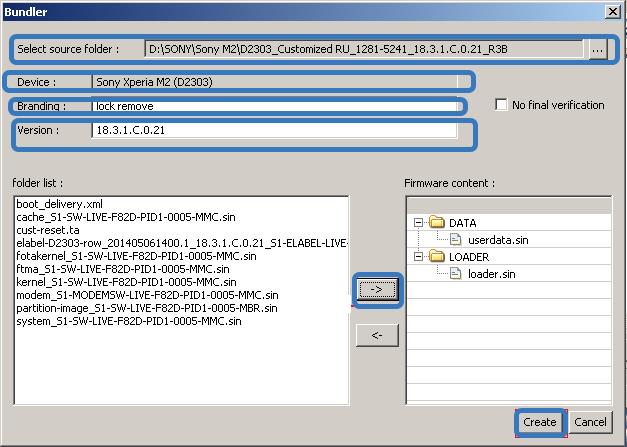Close the Bundler window
627x447 pixels.
pyautogui.click(x=613, y=12)
